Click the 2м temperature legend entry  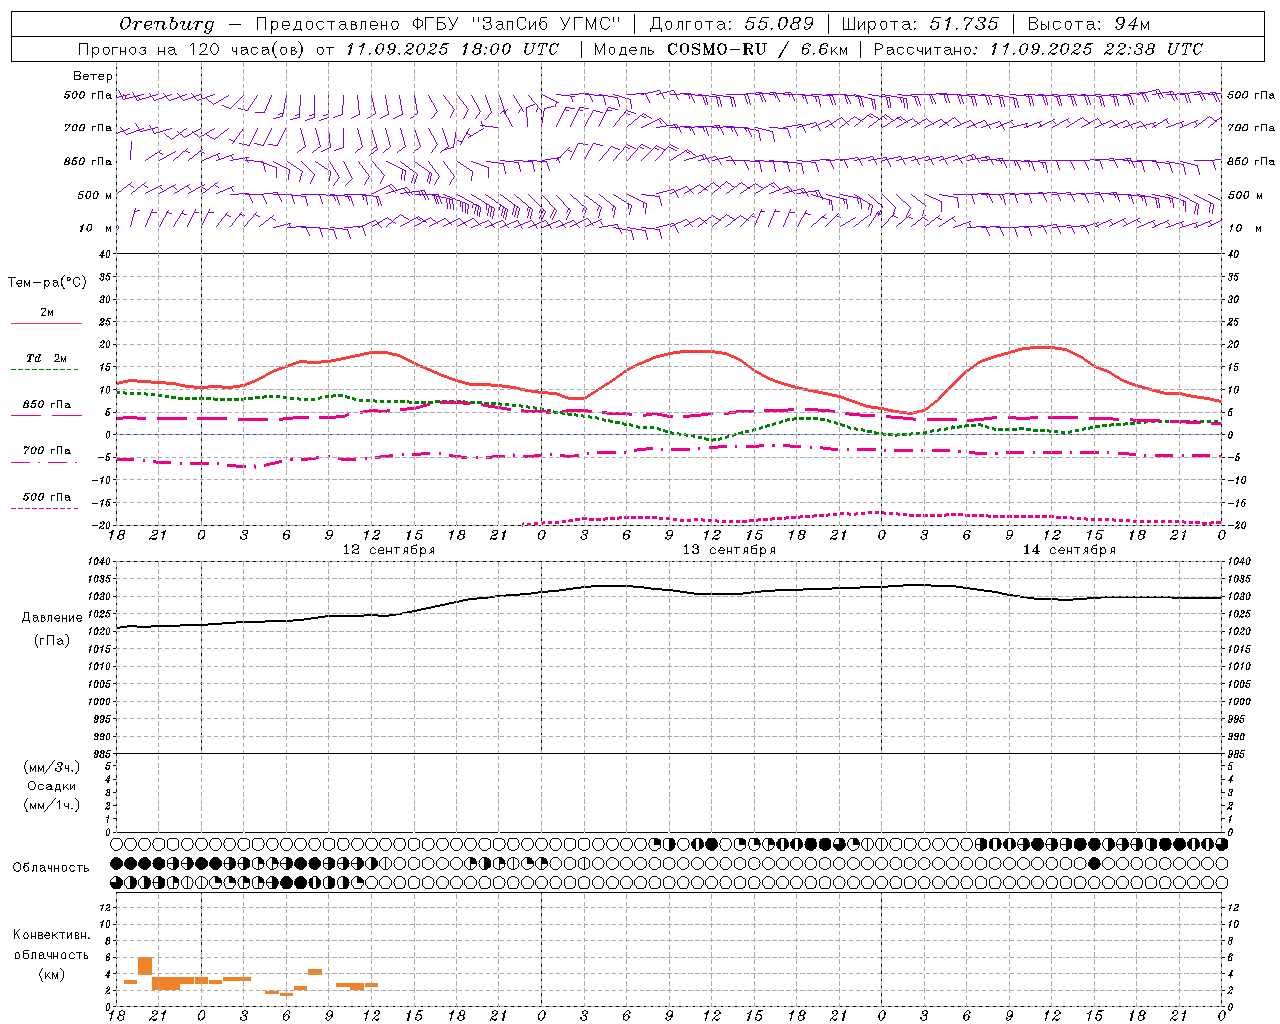point(47,312)
